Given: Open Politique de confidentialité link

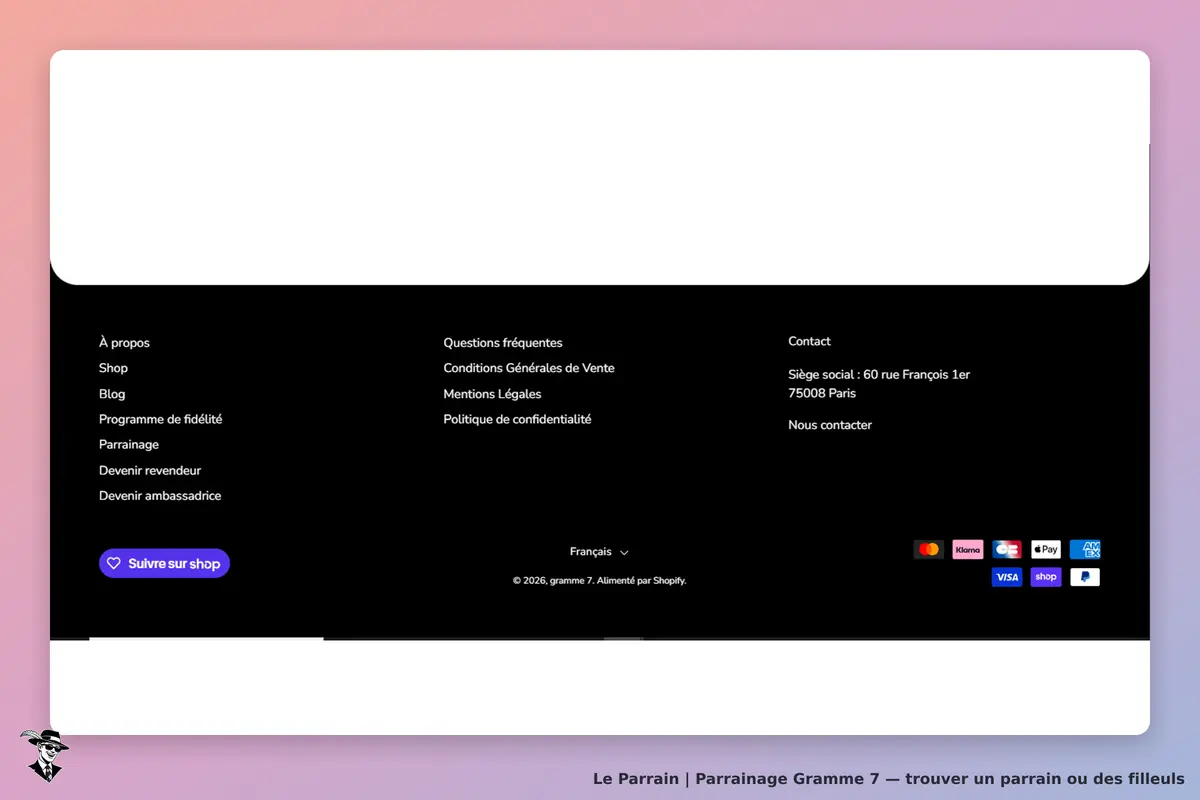Looking at the screenshot, I should 517,419.
